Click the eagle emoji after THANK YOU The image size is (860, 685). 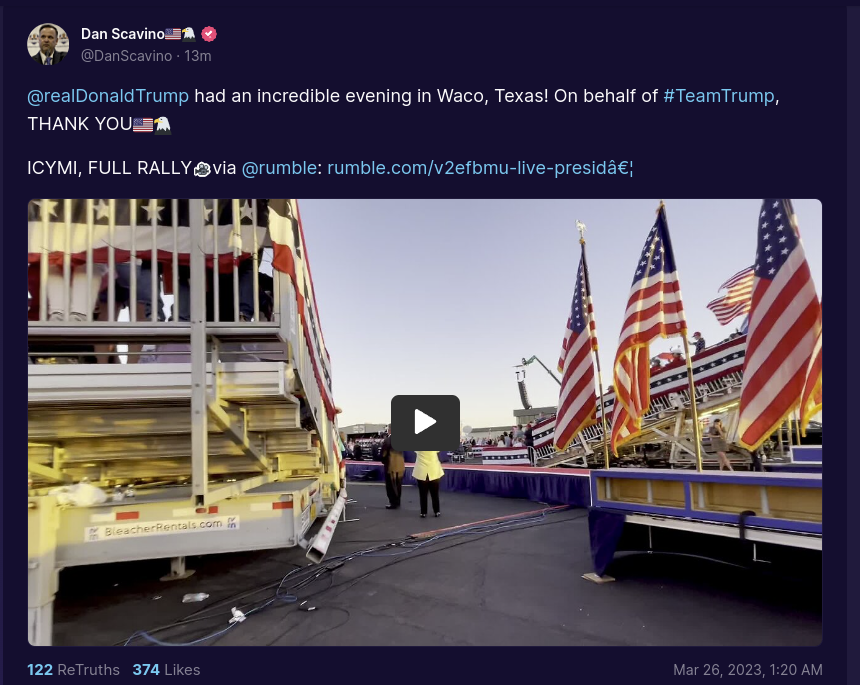pos(162,125)
